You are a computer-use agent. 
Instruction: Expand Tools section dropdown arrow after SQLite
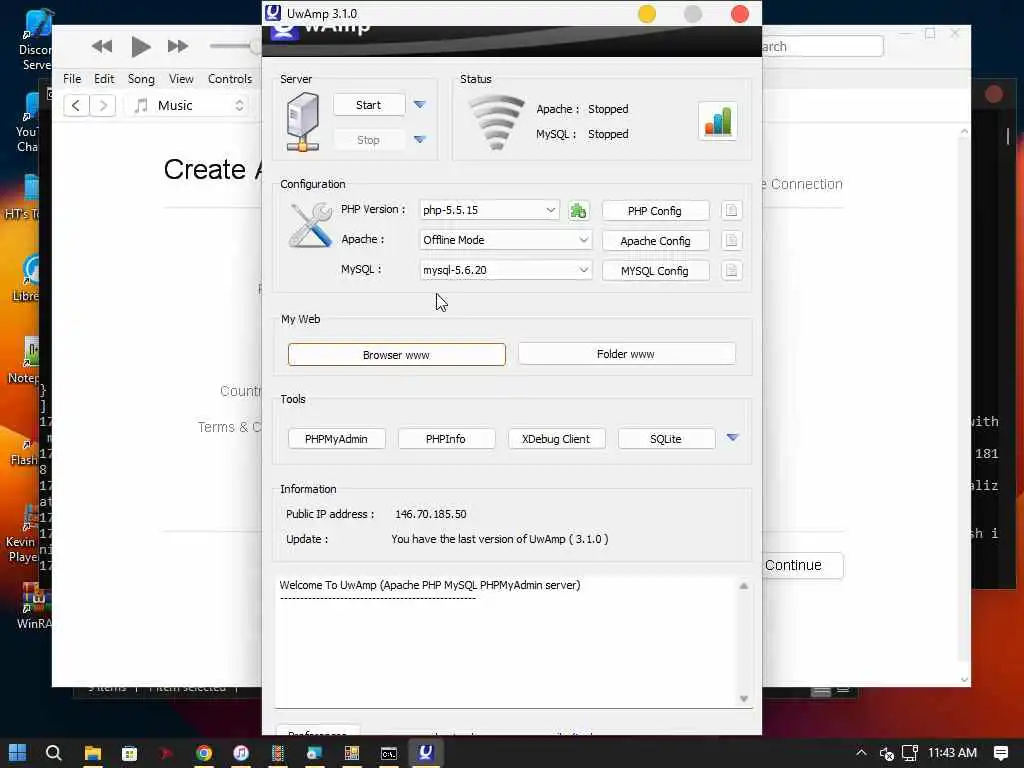coord(732,438)
